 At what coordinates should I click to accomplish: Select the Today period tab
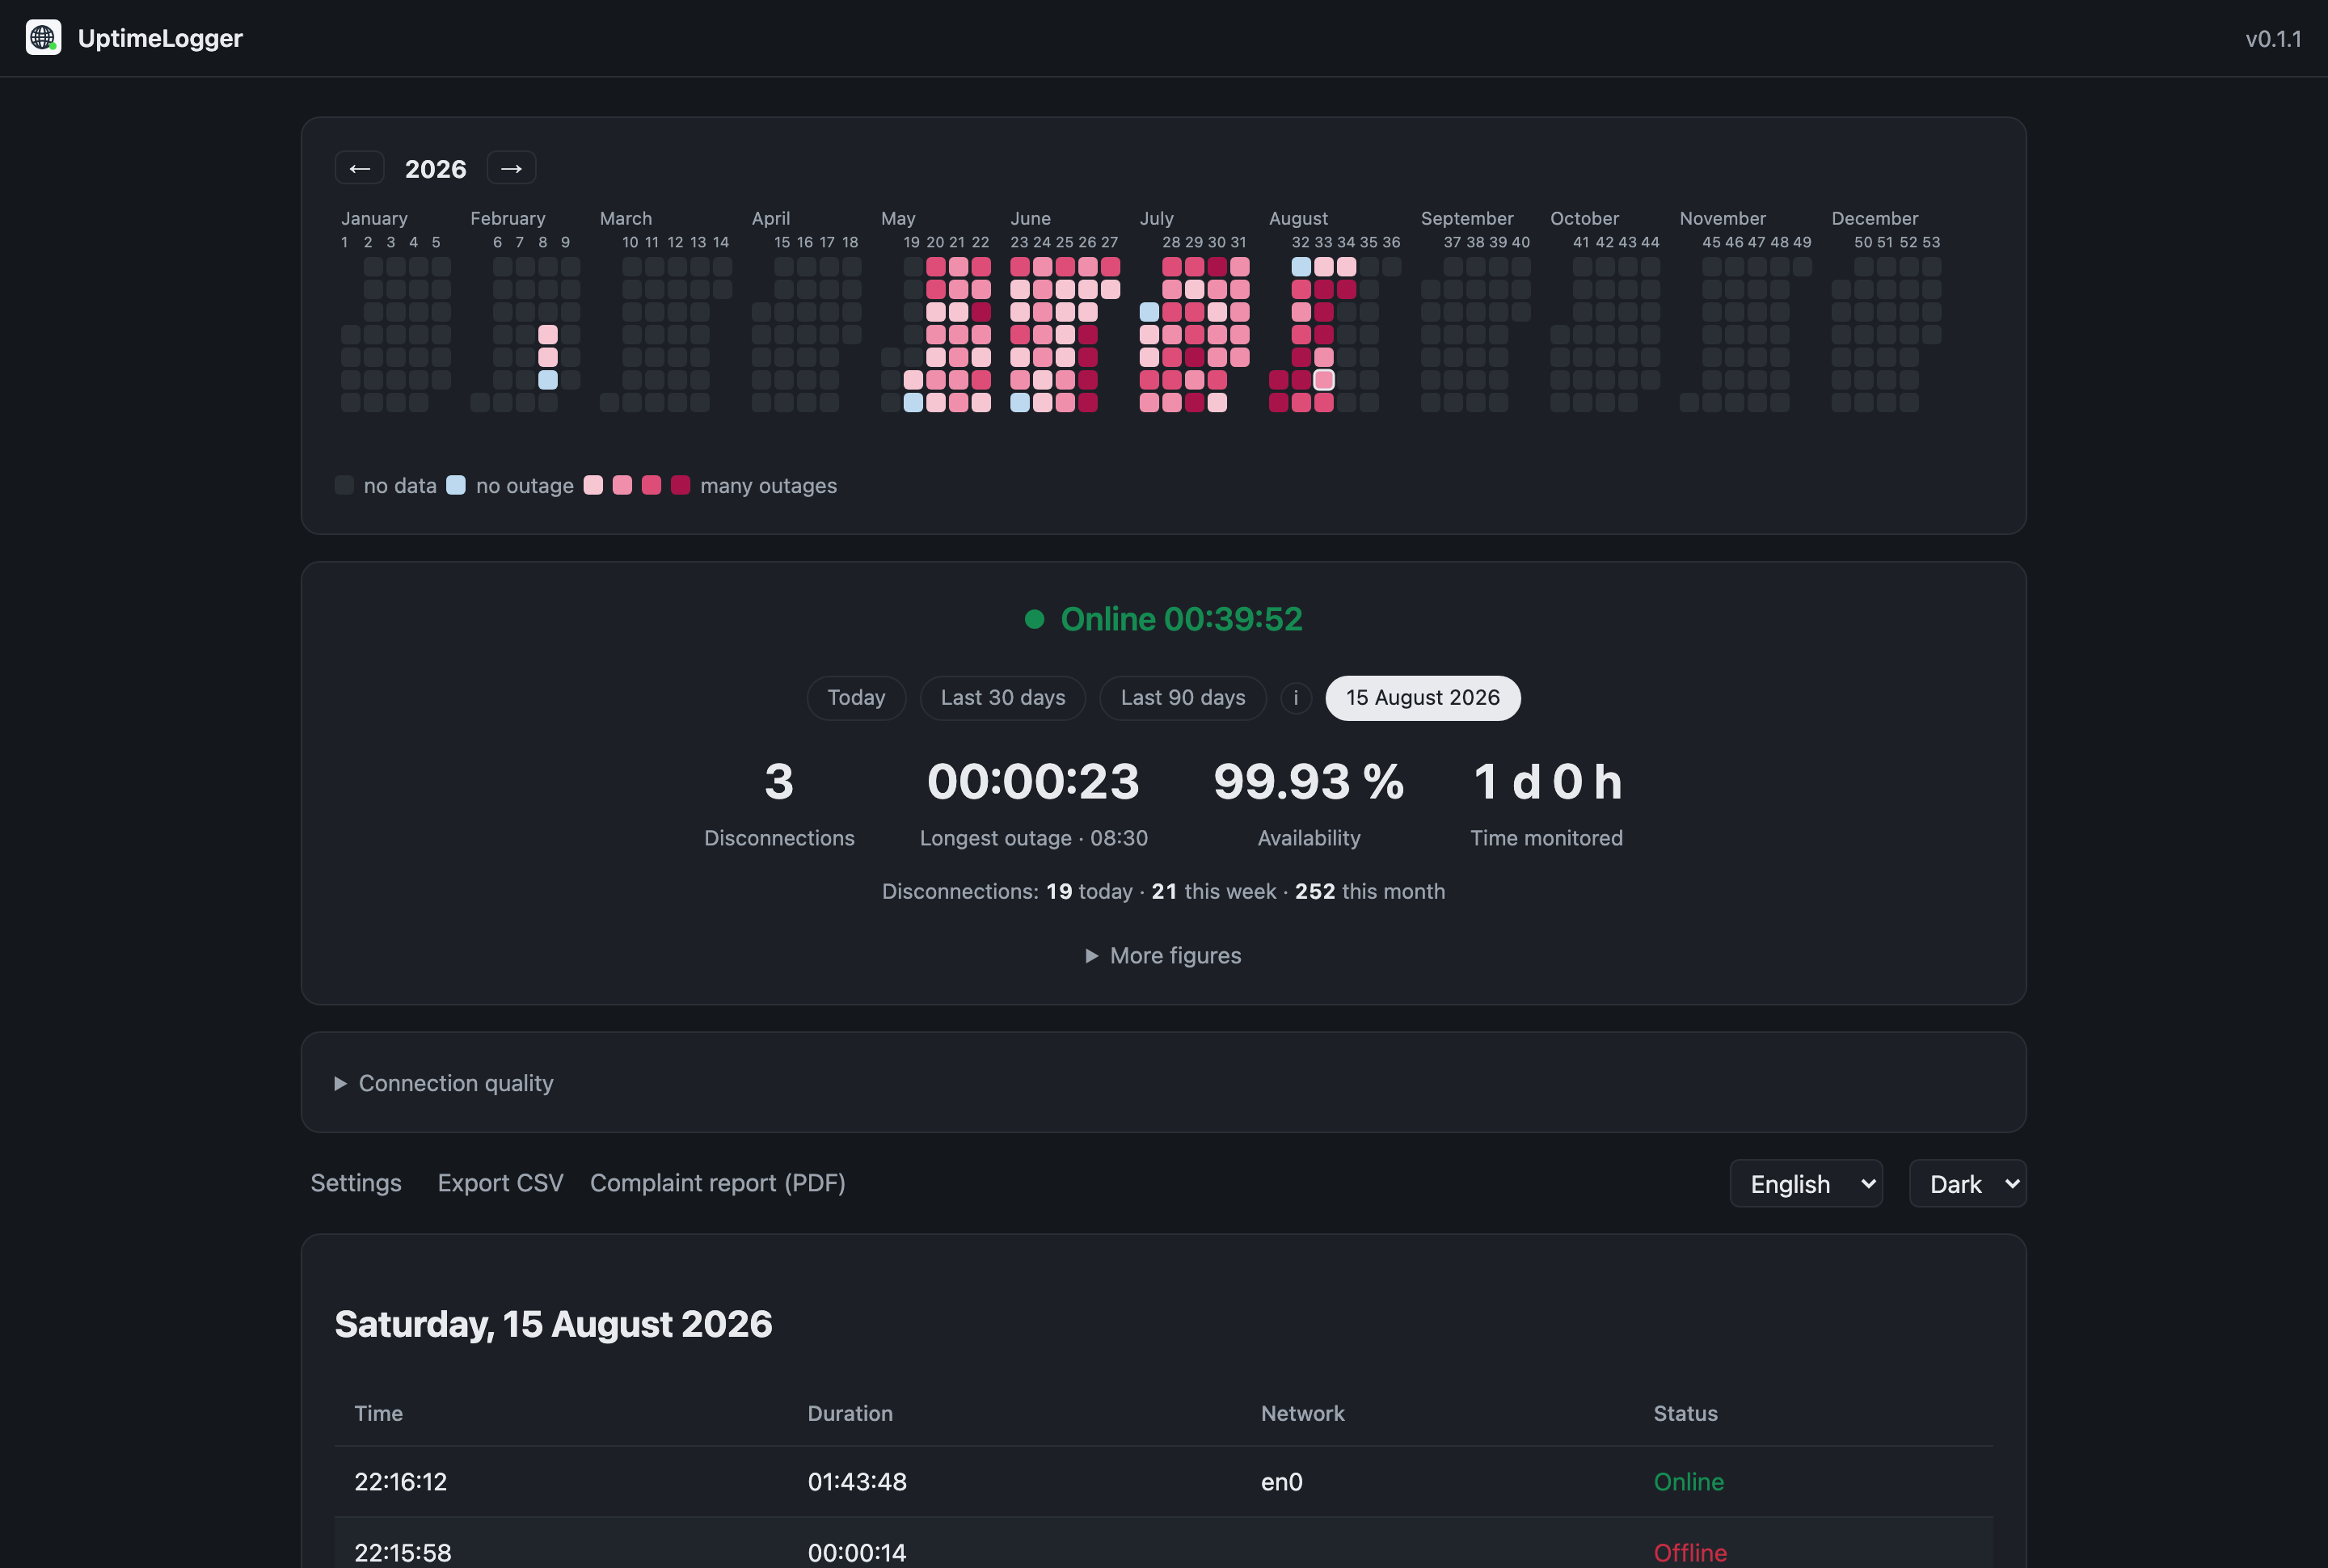[856, 698]
